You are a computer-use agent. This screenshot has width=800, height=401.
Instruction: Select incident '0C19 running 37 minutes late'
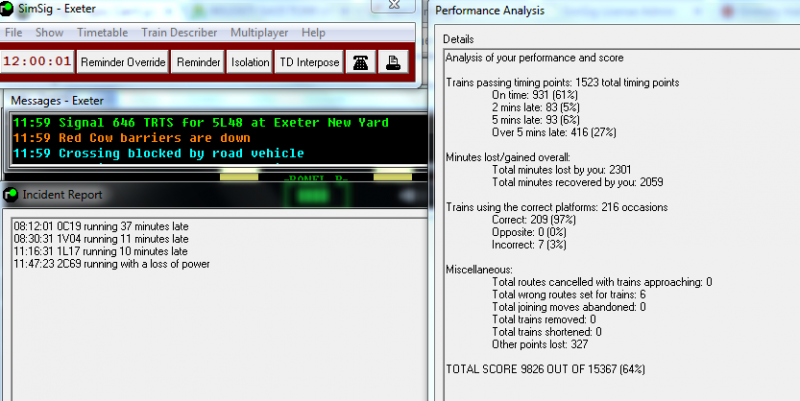click(x=101, y=226)
